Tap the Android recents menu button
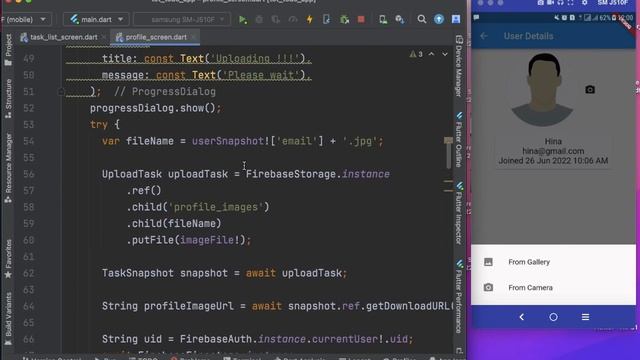 click(585, 317)
